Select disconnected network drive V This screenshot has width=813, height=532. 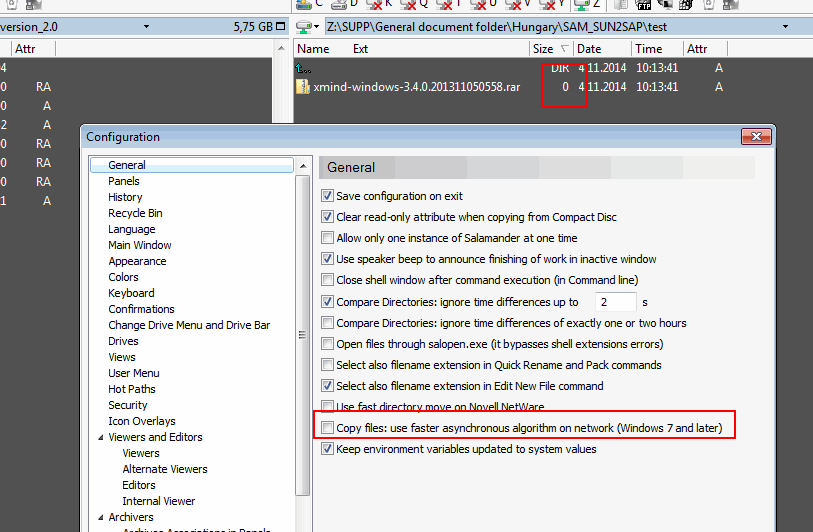[517, 4]
